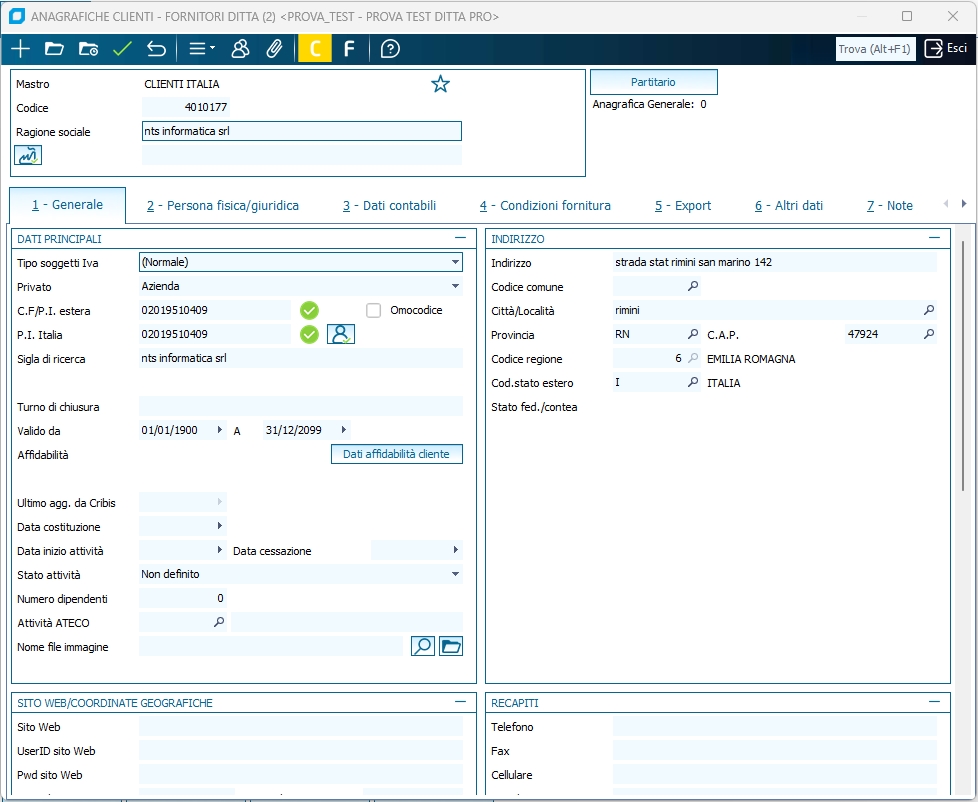This screenshot has width=978, height=802.
Task: Toggle the F fornitori button
Action: click(x=349, y=49)
